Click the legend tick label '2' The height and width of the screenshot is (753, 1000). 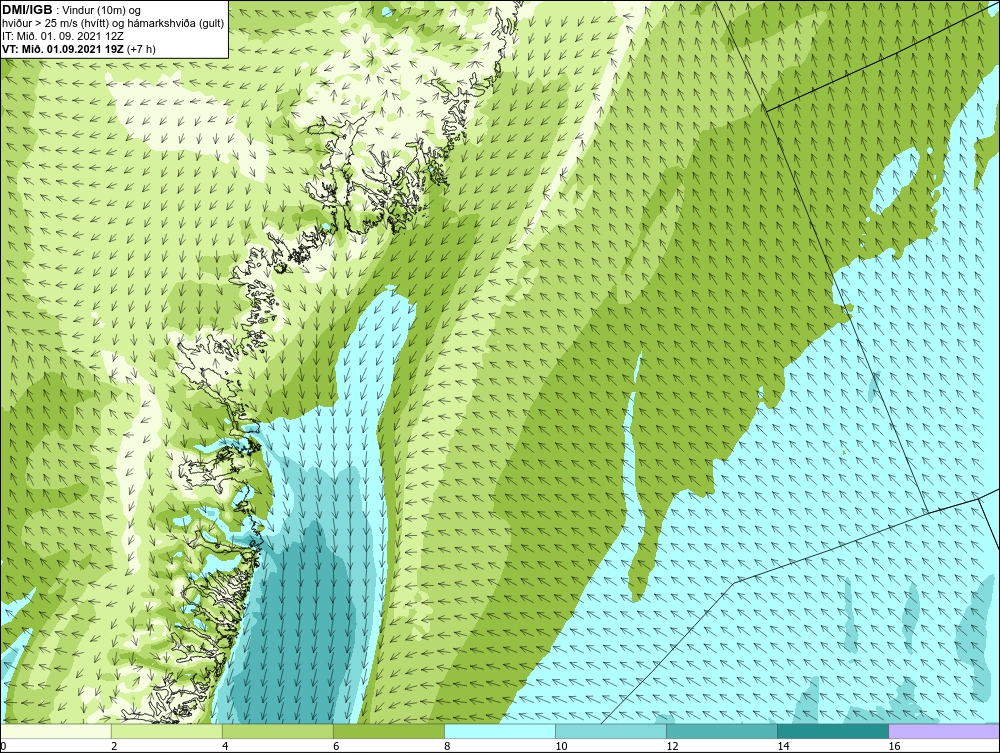coord(114,746)
